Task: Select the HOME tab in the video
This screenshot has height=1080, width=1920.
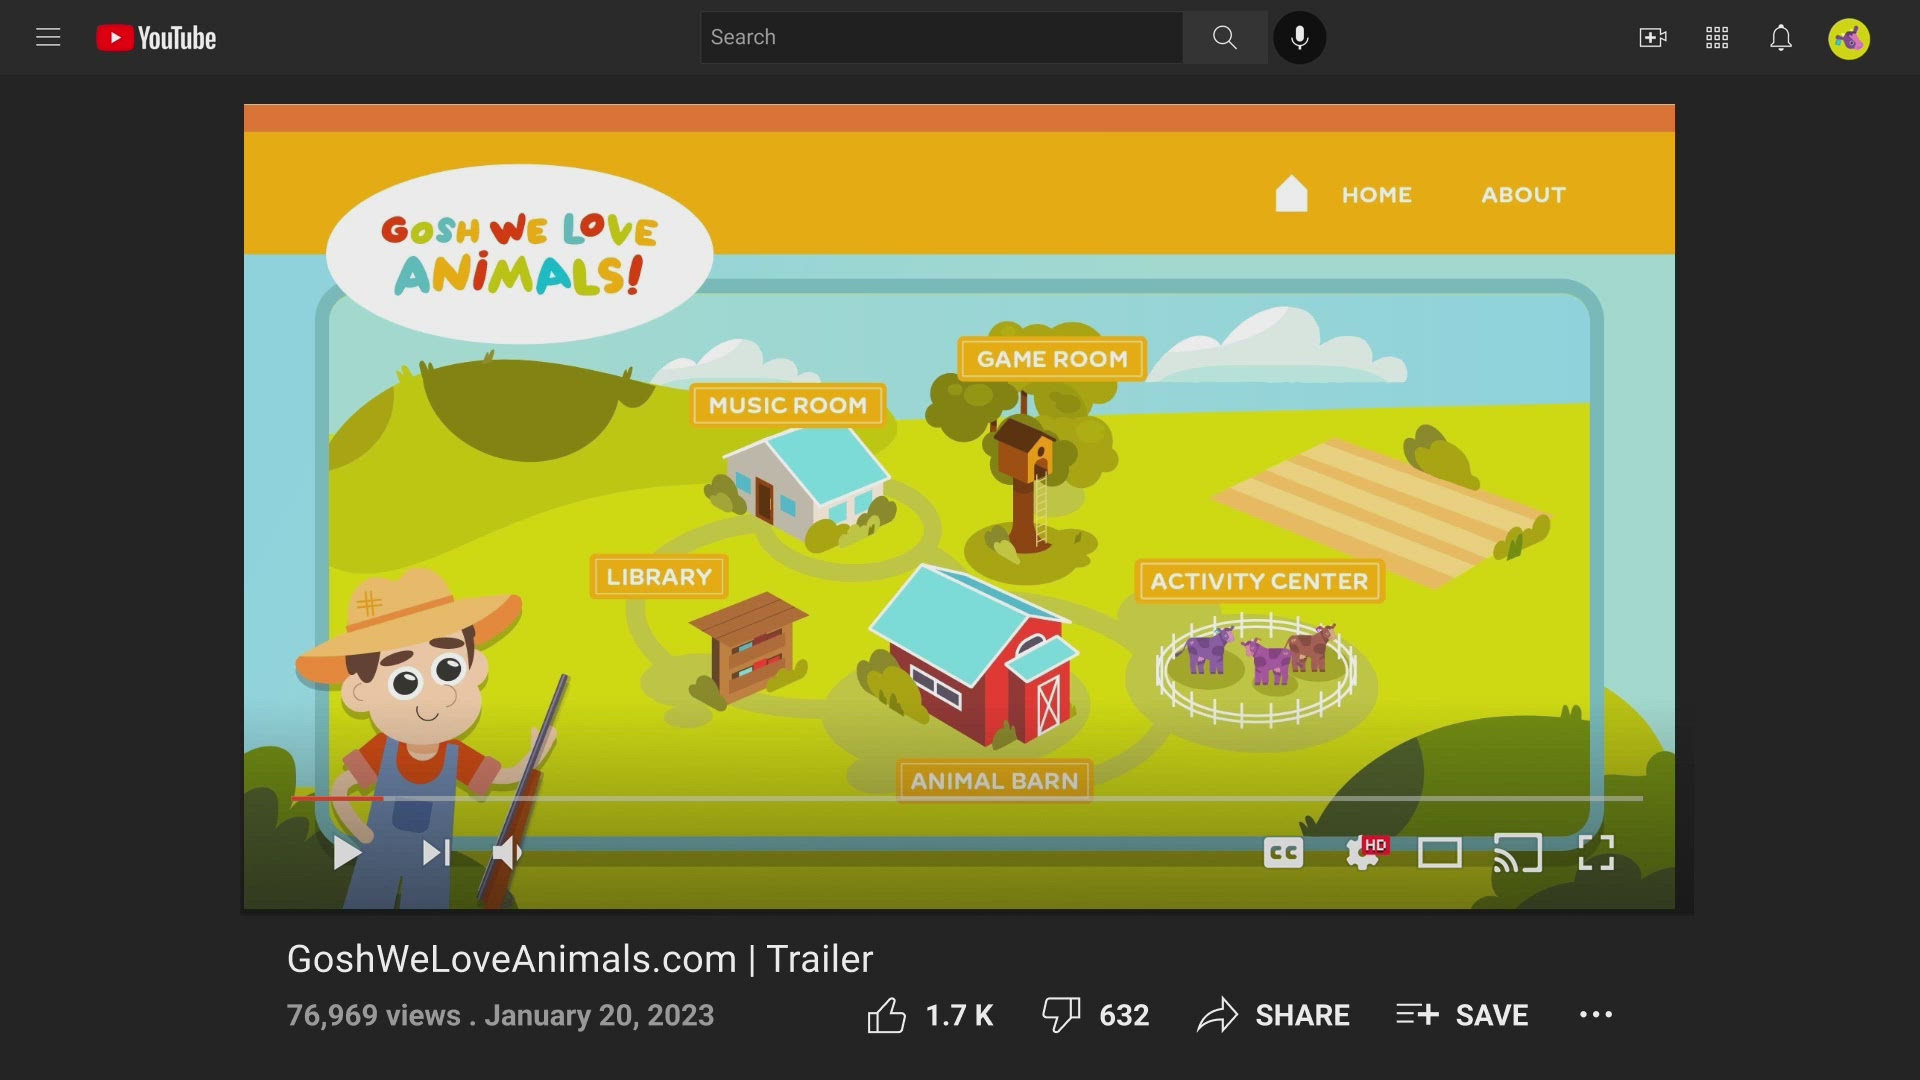Action: click(x=1376, y=195)
